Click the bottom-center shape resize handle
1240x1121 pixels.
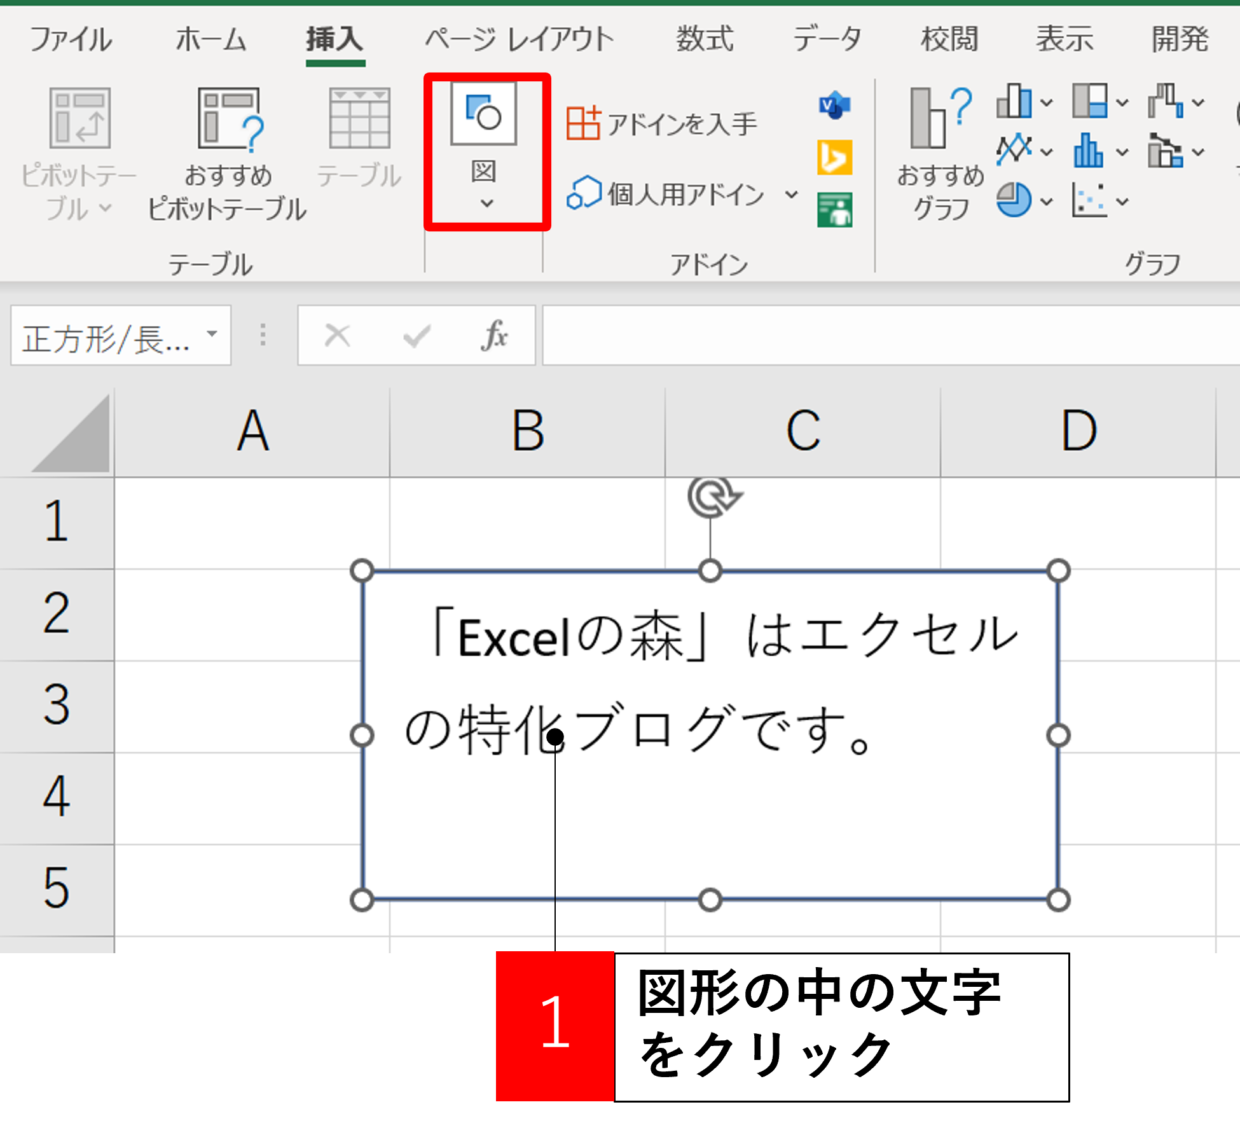[710, 899]
